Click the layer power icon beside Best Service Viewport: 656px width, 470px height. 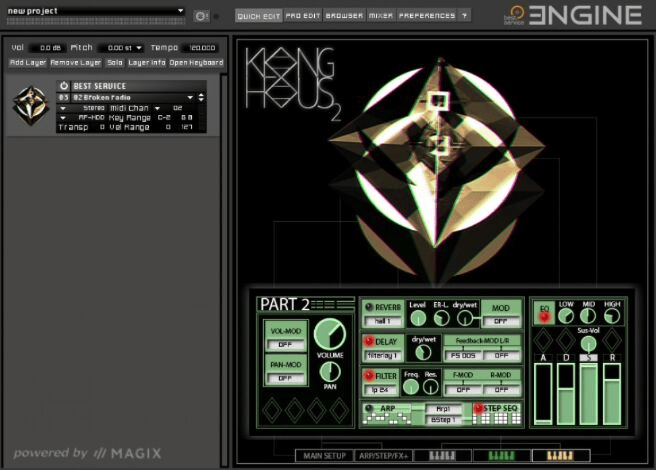click(64, 86)
